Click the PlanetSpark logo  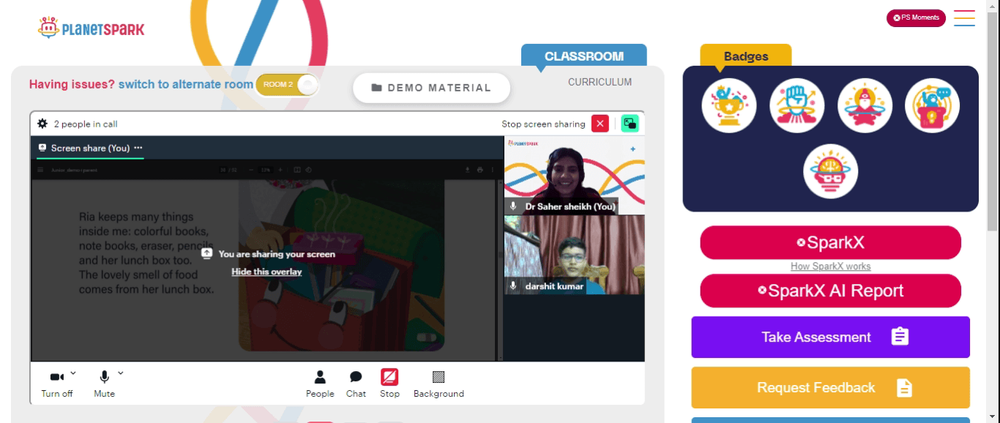pos(91,28)
